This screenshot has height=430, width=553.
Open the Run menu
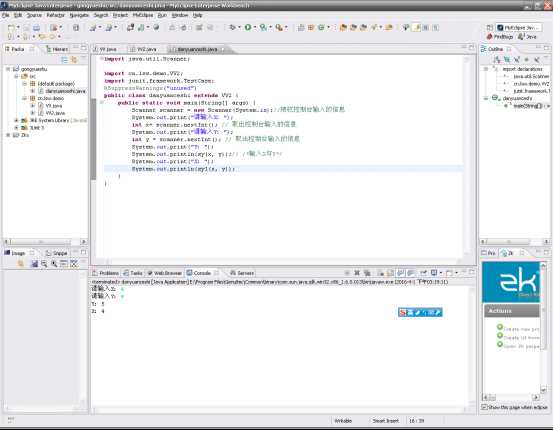click(x=162, y=15)
